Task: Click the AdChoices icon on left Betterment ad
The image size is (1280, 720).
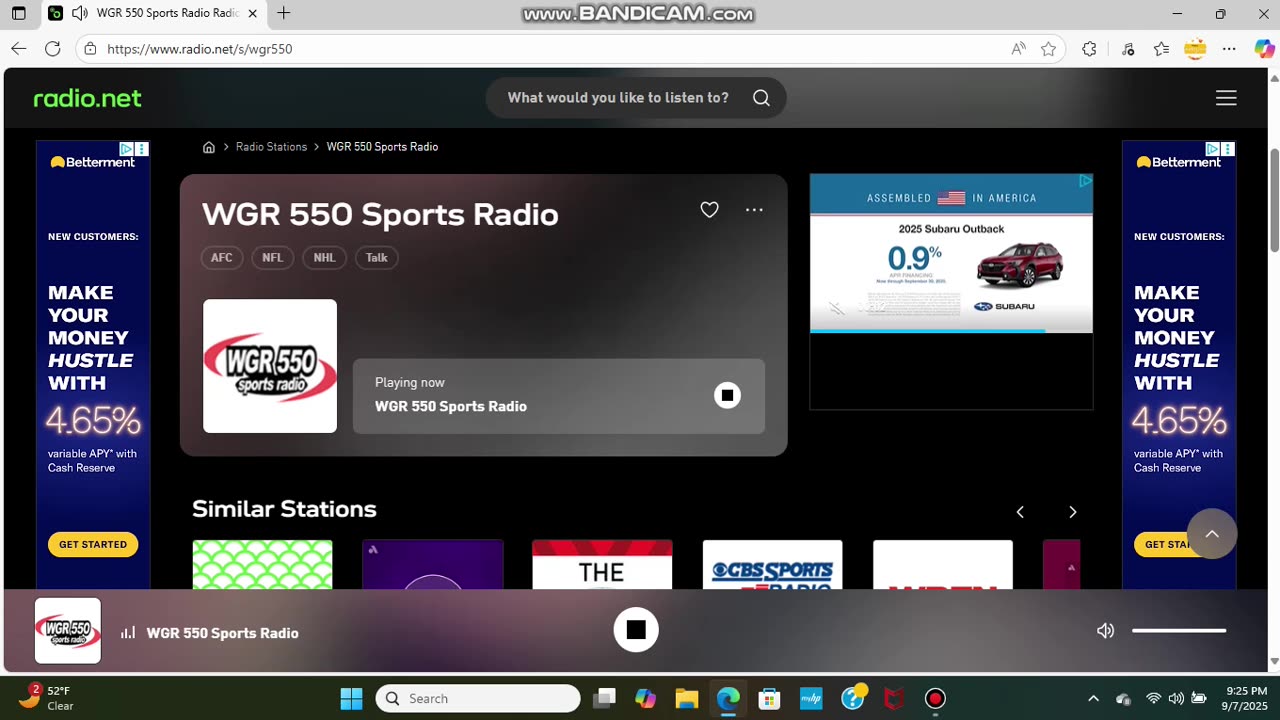Action: (x=127, y=149)
